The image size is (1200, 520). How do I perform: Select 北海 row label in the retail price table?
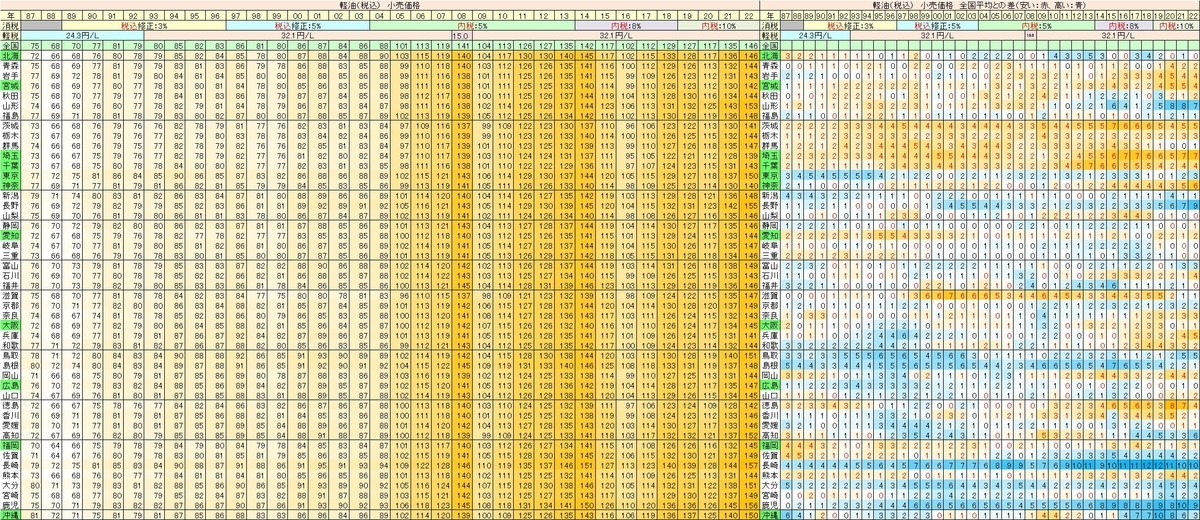(11, 56)
